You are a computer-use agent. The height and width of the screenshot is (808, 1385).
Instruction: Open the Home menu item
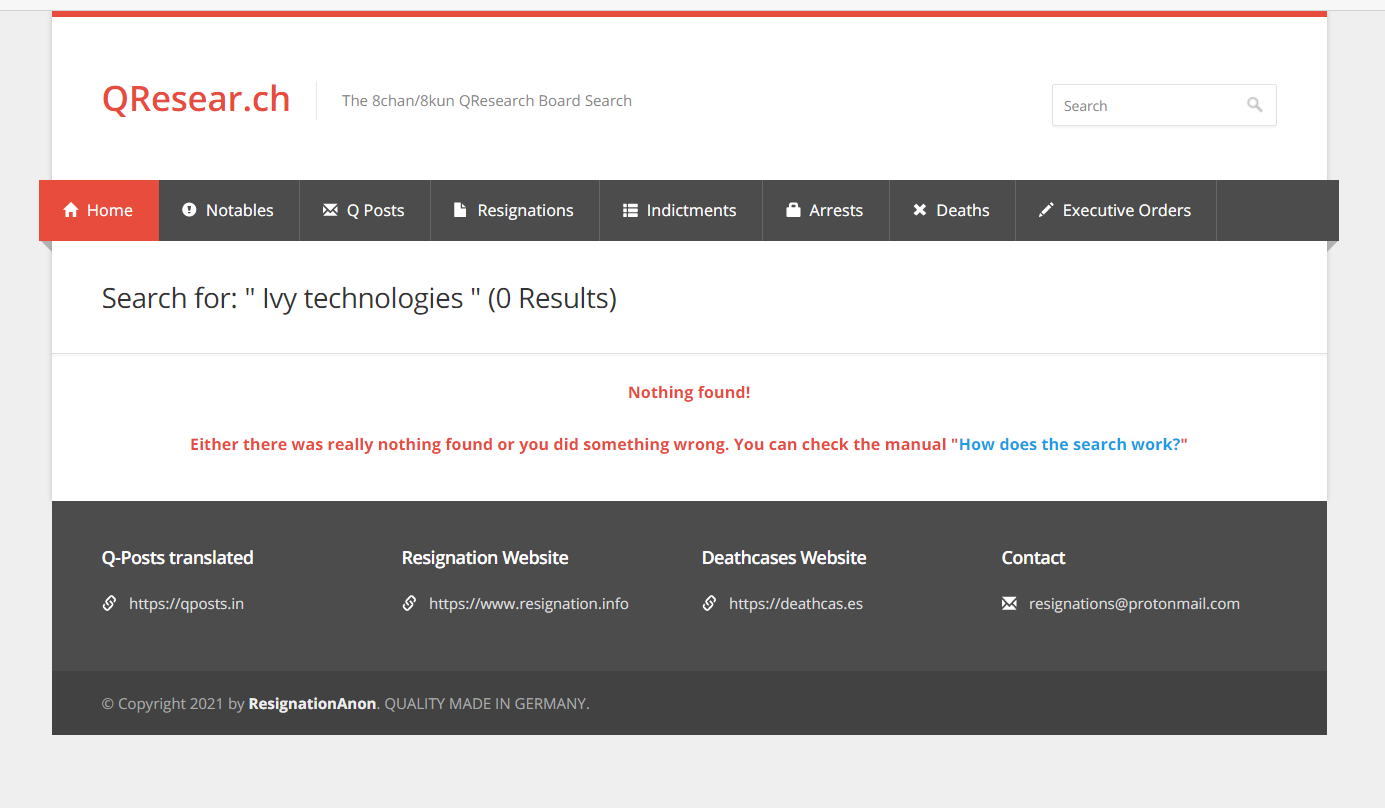[x=99, y=210]
